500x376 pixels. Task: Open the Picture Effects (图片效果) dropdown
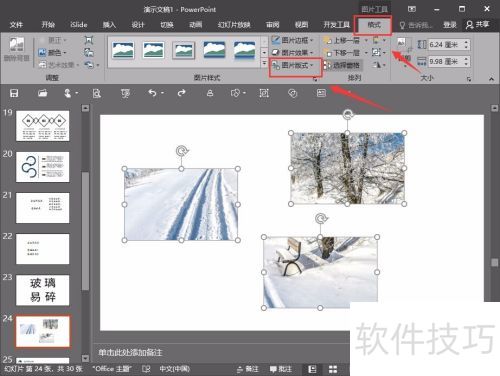click(x=293, y=53)
